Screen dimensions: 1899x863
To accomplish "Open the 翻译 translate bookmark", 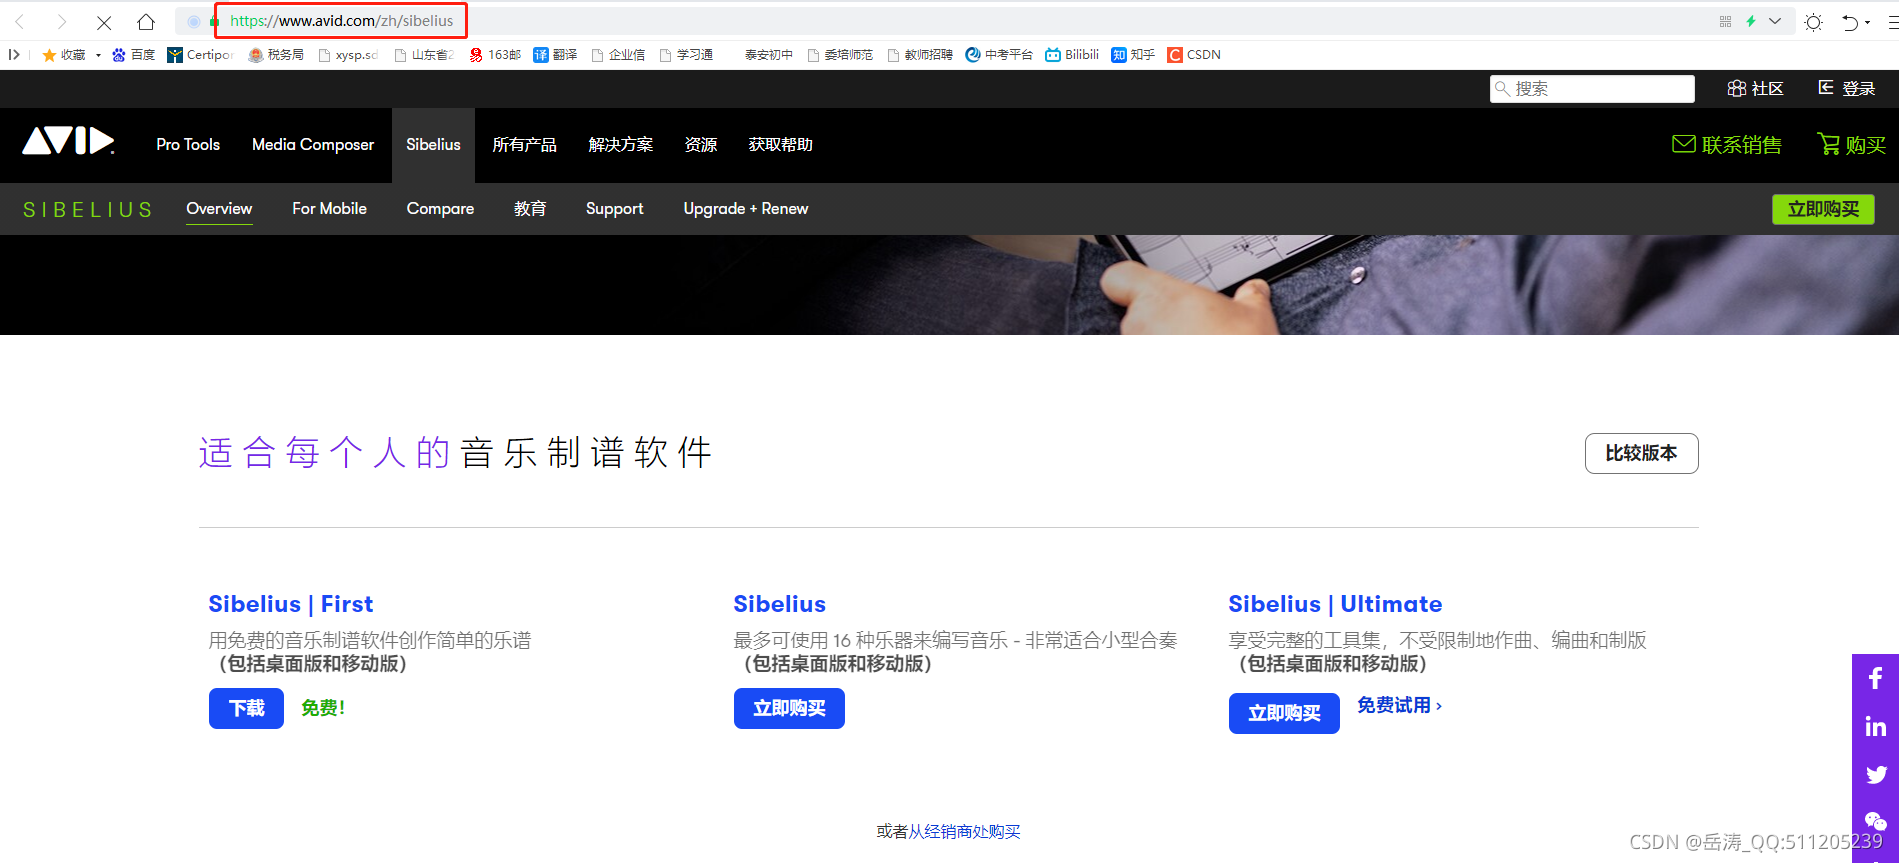I will 555,55.
